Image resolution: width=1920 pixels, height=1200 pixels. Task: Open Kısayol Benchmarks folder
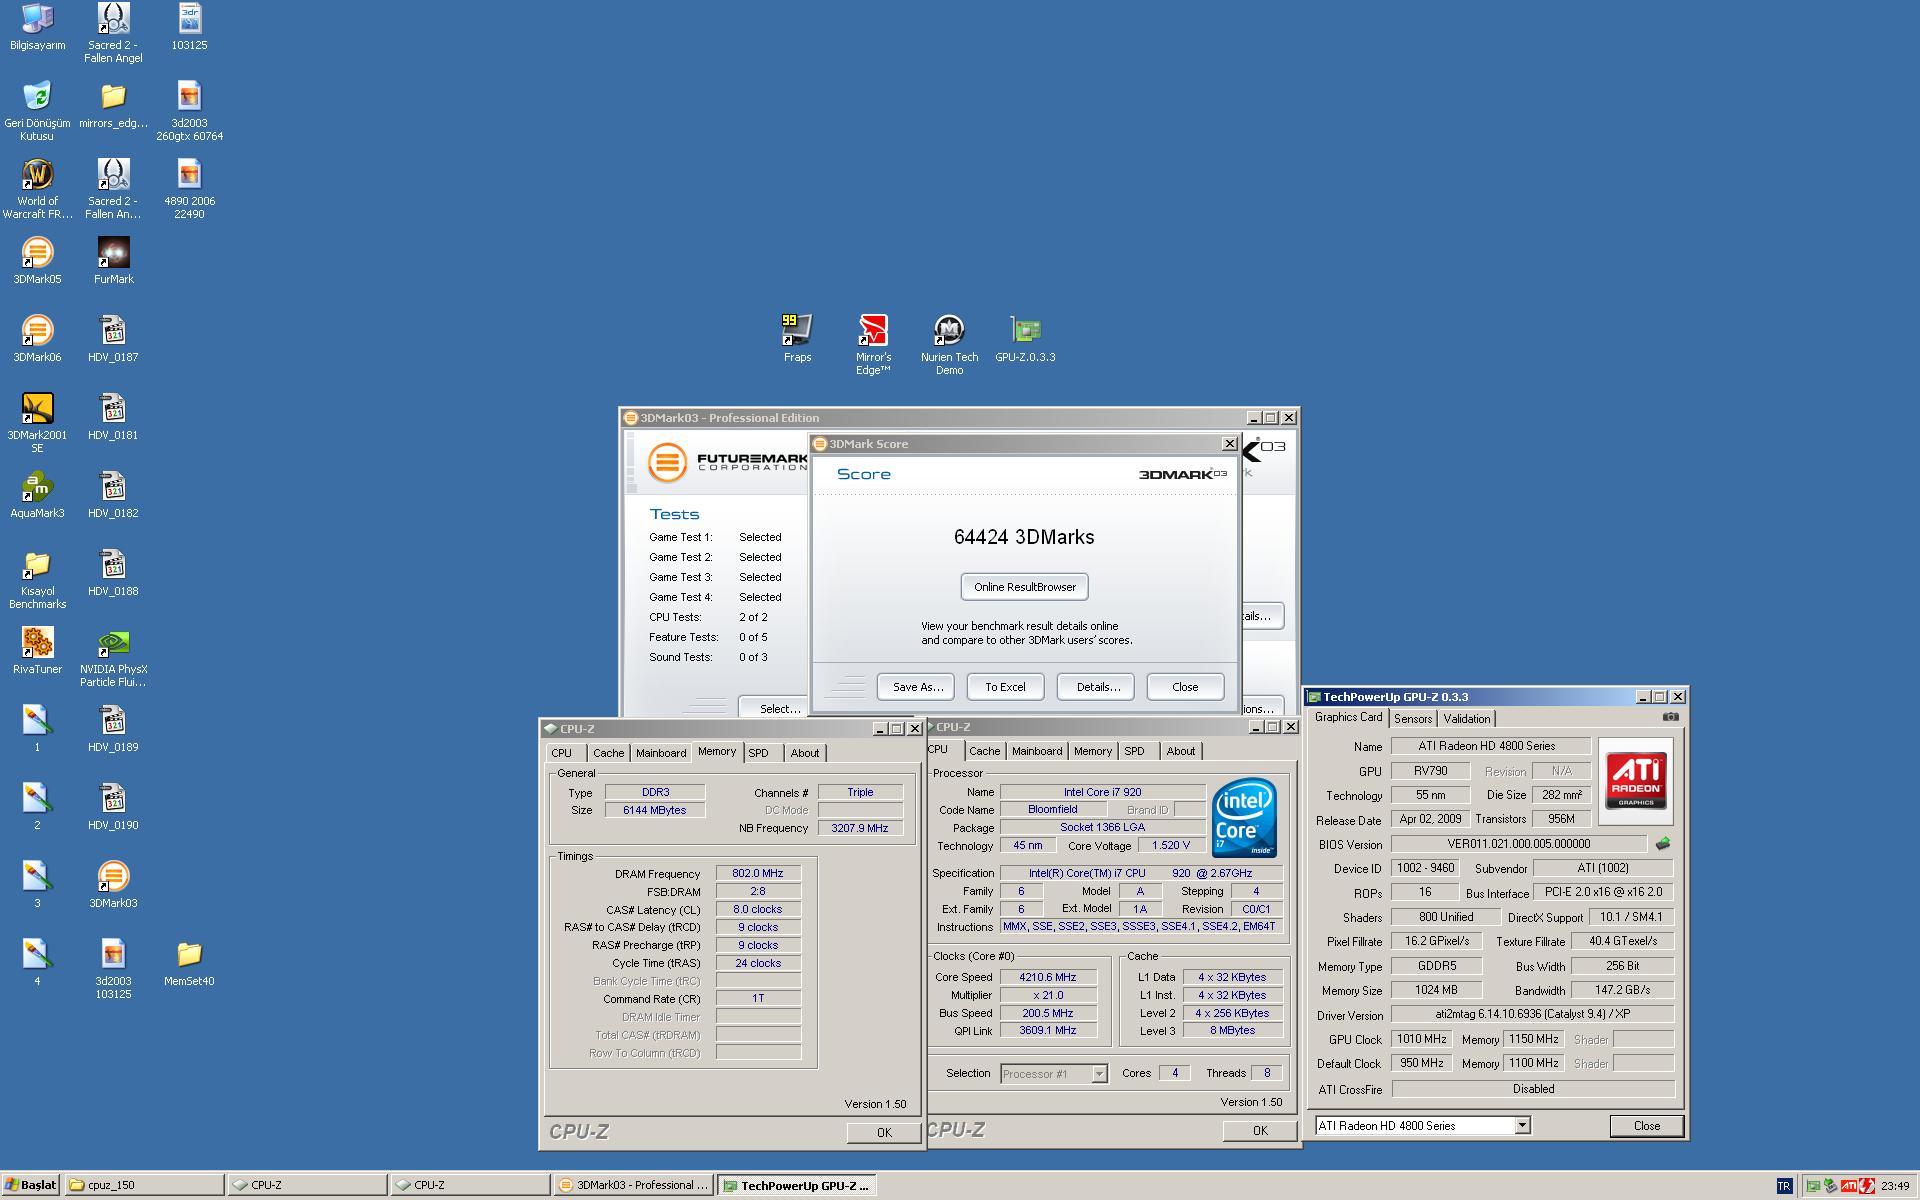[x=37, y=579]
